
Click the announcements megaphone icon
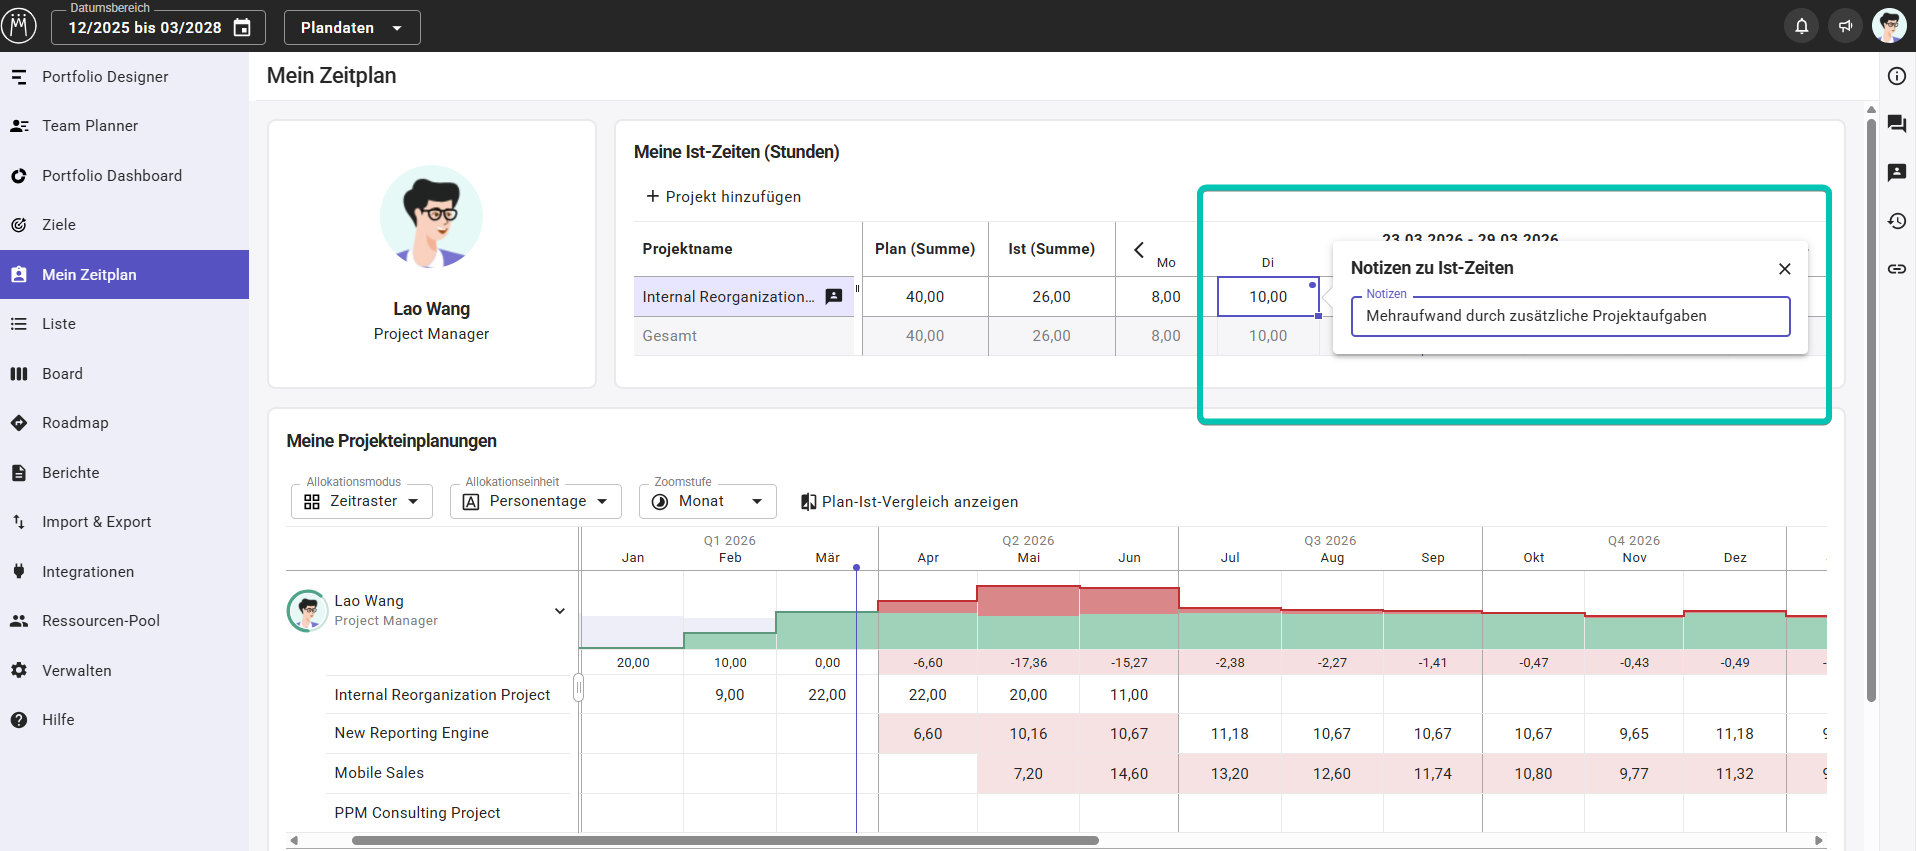1845,26
